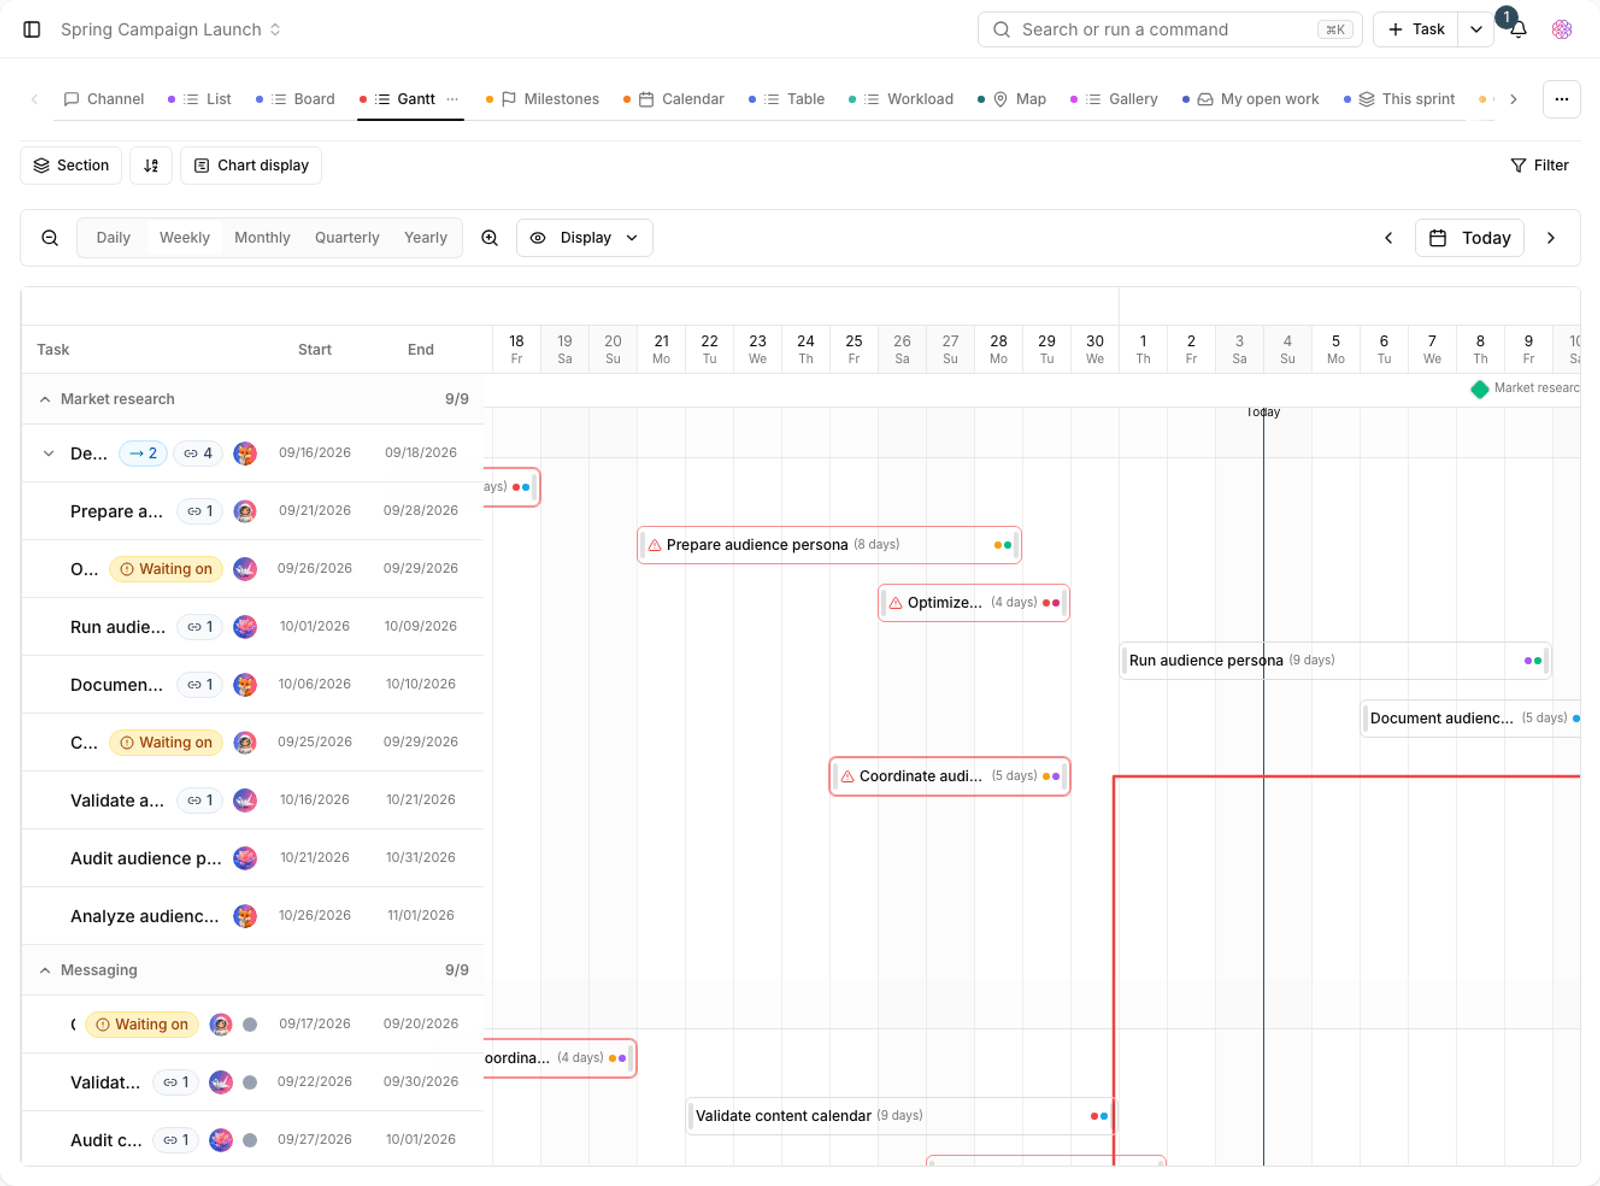Screen dimensions: 1600x1186
Task: Click the assignee avatar on Prepare a... row
Action: tap(245, 511)
